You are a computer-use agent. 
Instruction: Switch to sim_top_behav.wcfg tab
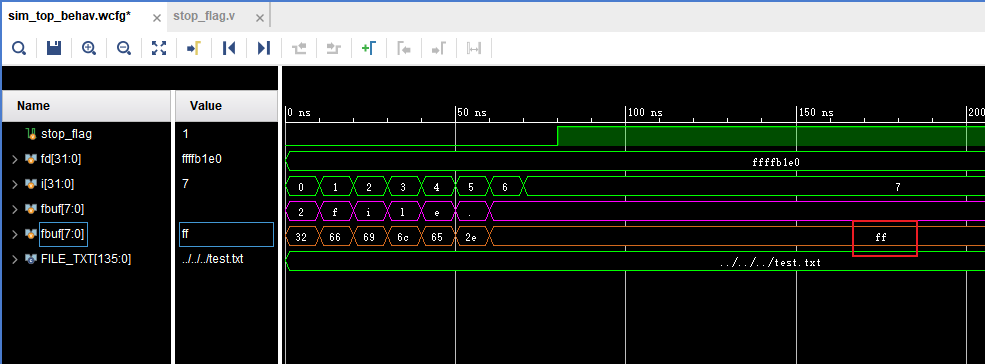pyautogui.click(x=70, y=16)
